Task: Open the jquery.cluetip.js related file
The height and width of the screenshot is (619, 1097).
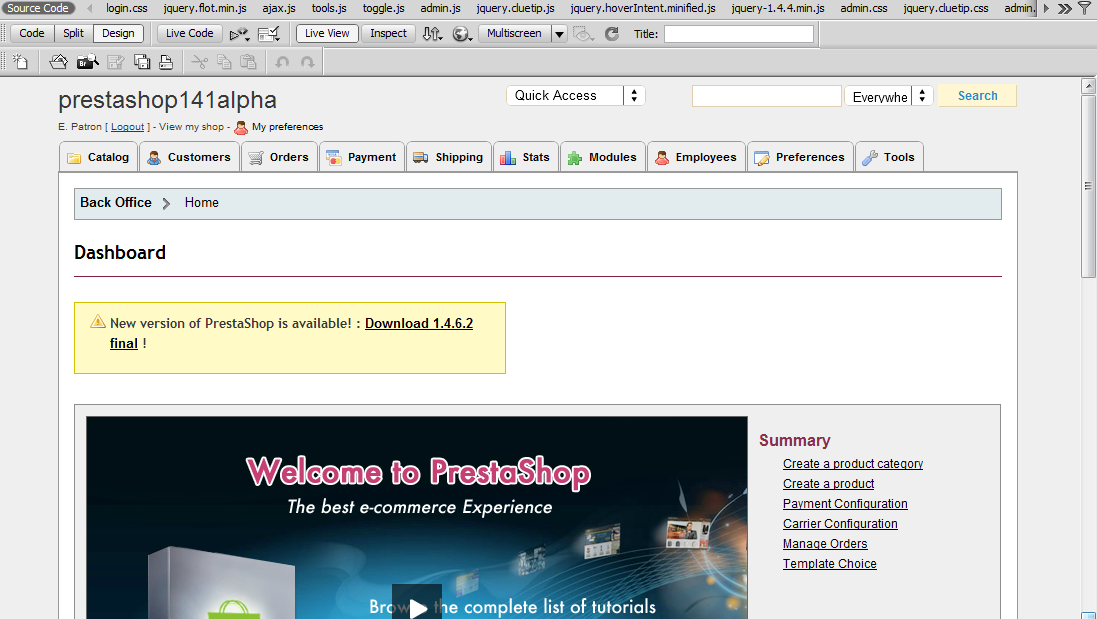Action: click(x=516, y=8)
